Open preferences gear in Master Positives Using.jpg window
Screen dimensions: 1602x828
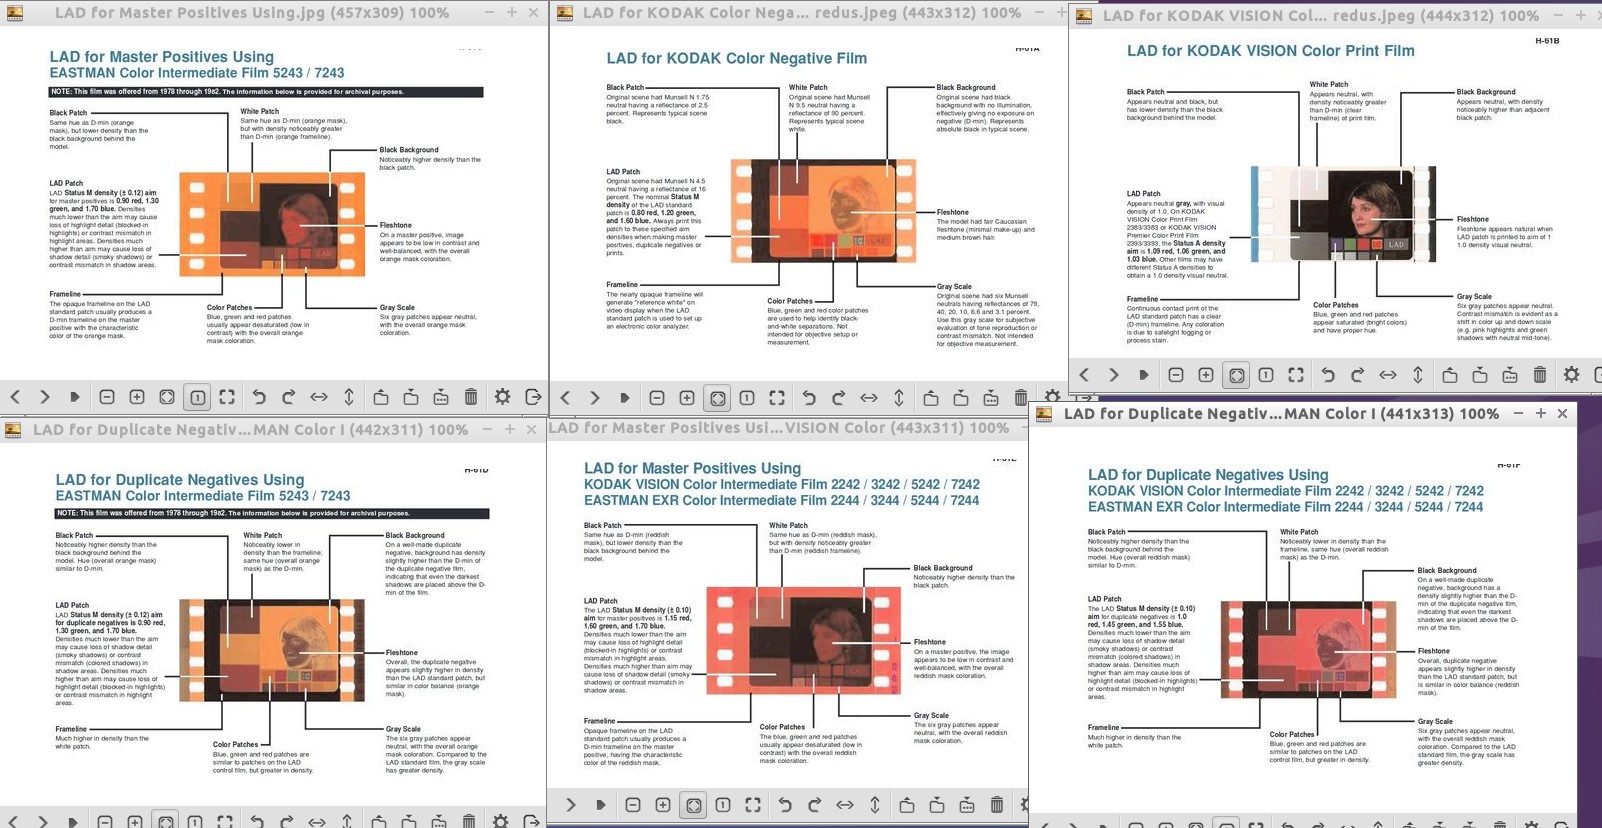(x=503, y=397)
